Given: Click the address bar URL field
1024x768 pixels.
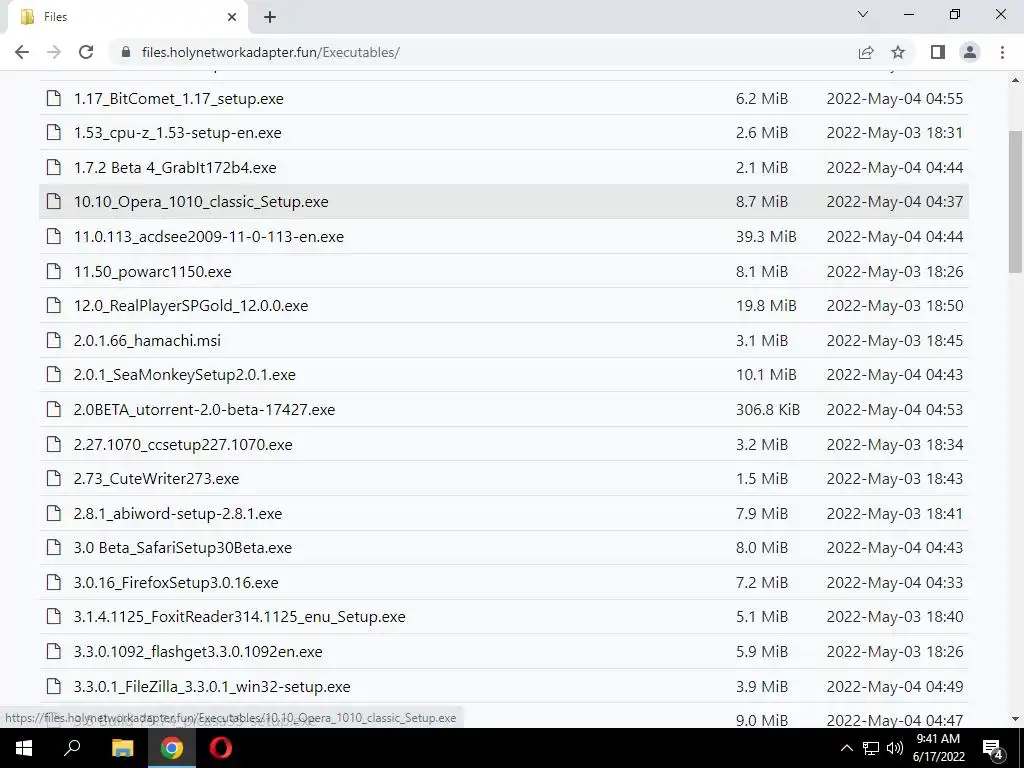Looking at the screenshot, I should pos(483,52).
